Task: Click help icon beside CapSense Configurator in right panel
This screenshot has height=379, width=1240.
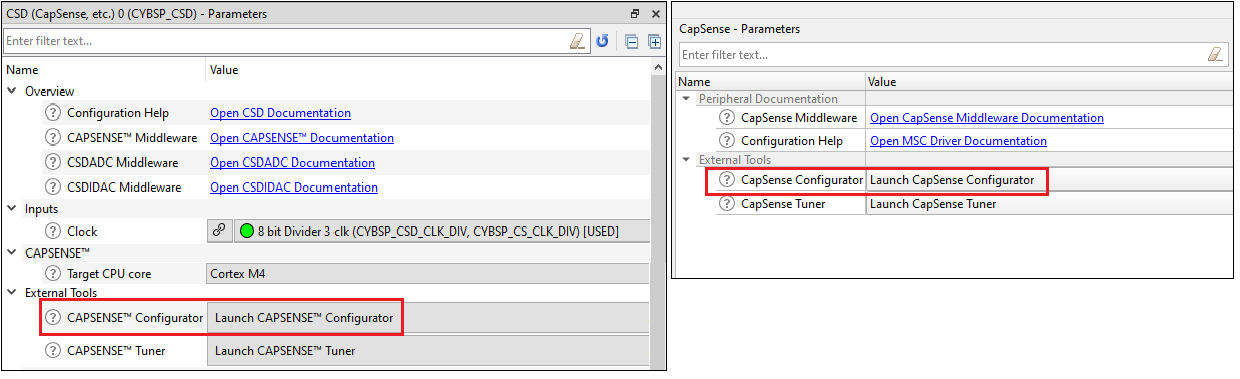Action: 727,180
